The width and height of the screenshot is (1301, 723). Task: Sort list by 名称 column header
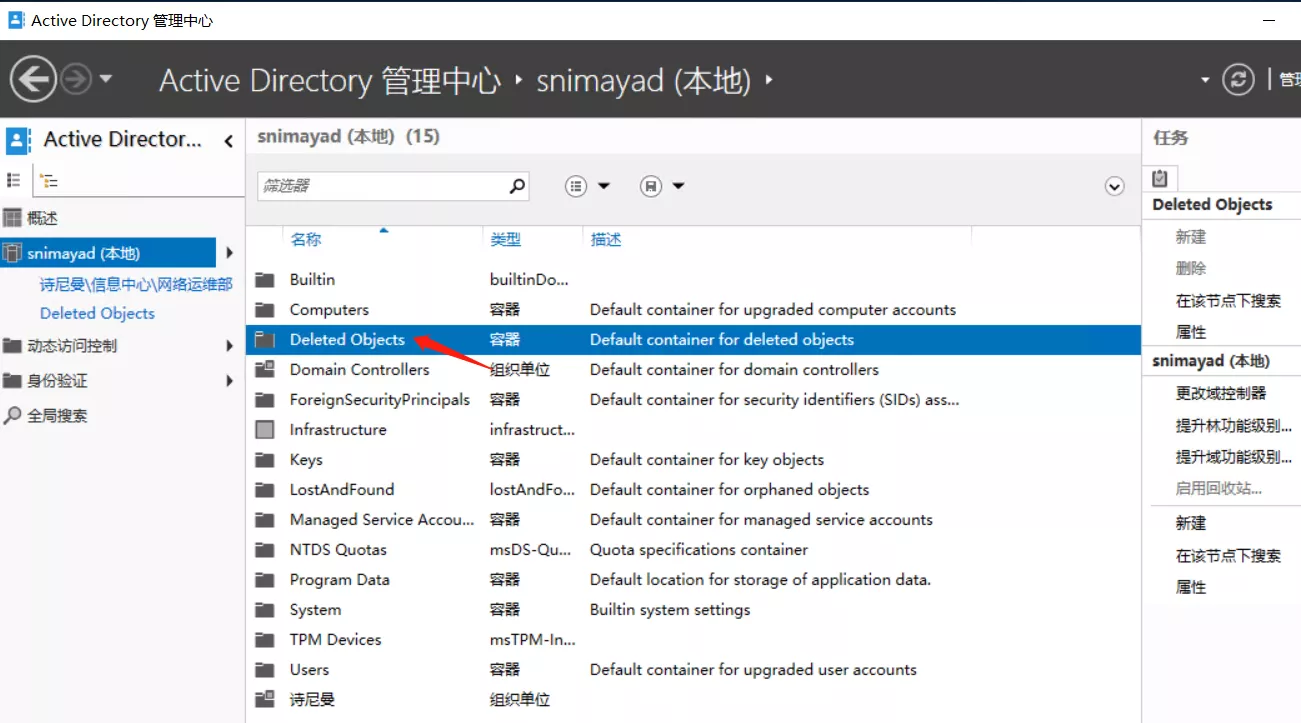click(x=306, y=240)
